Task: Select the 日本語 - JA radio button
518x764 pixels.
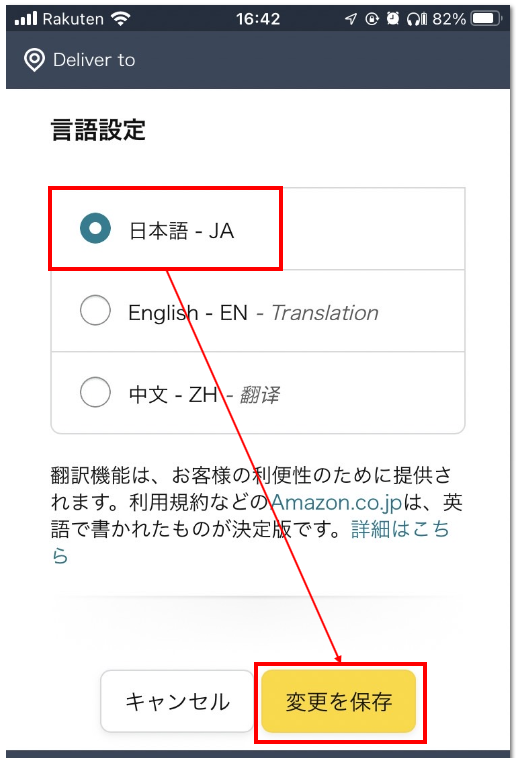Action: coord(95,228)
